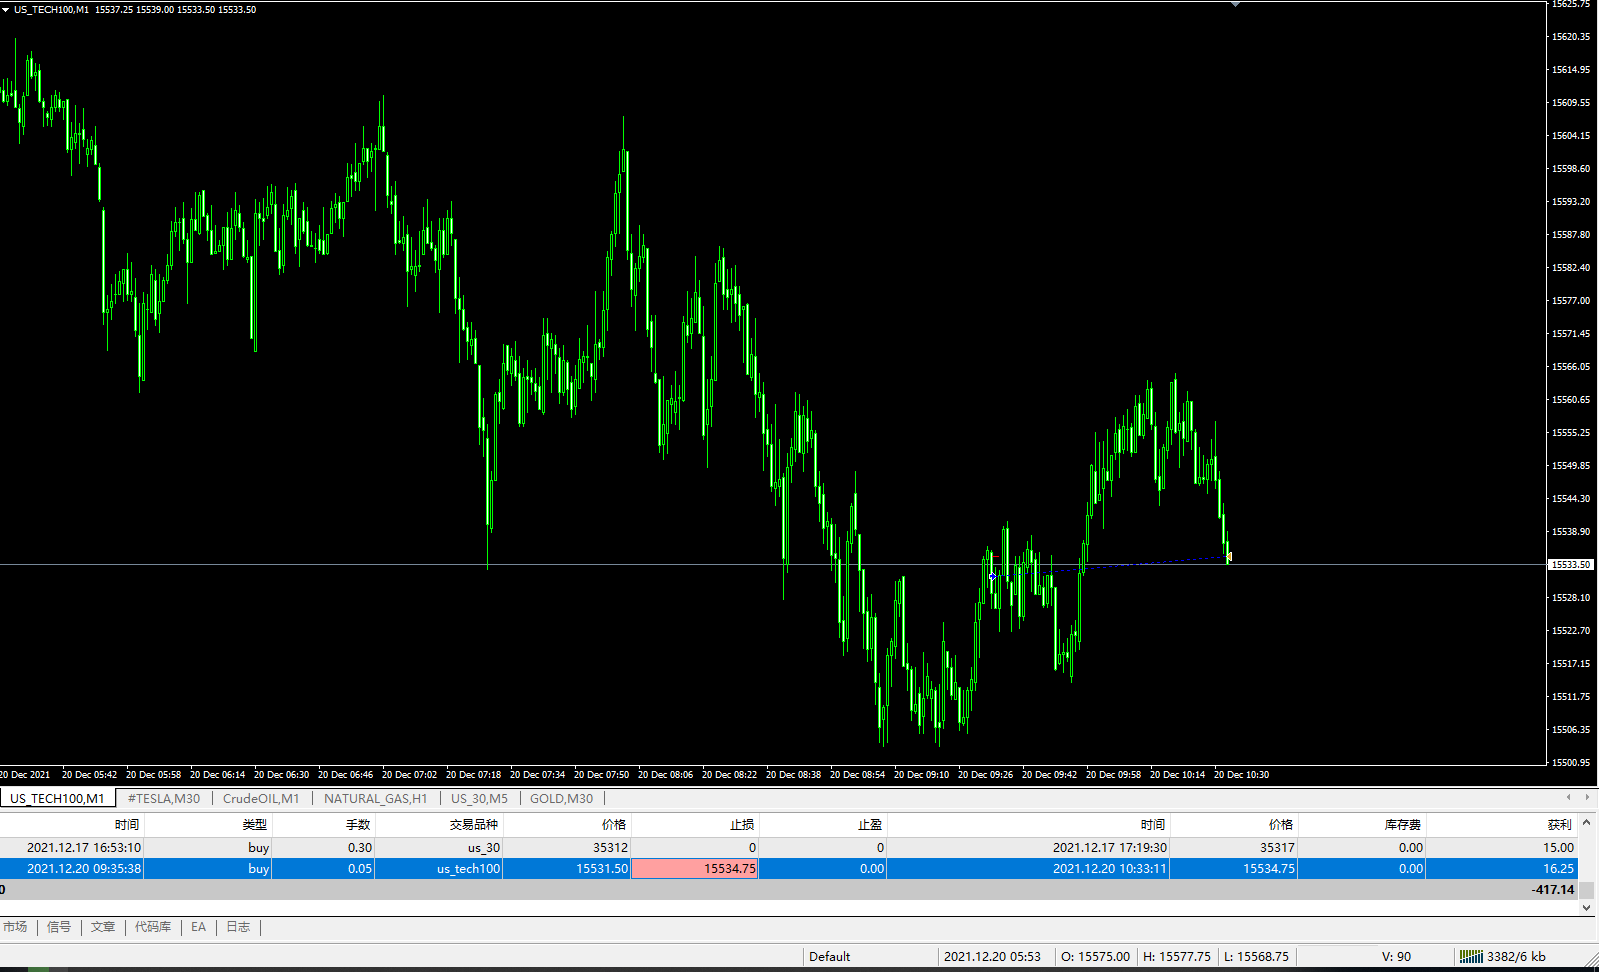Image resolution: width=1599 pixels, height=972 pixels.
Task: Click the Default profile in status bar
Action: pos(830,957)
